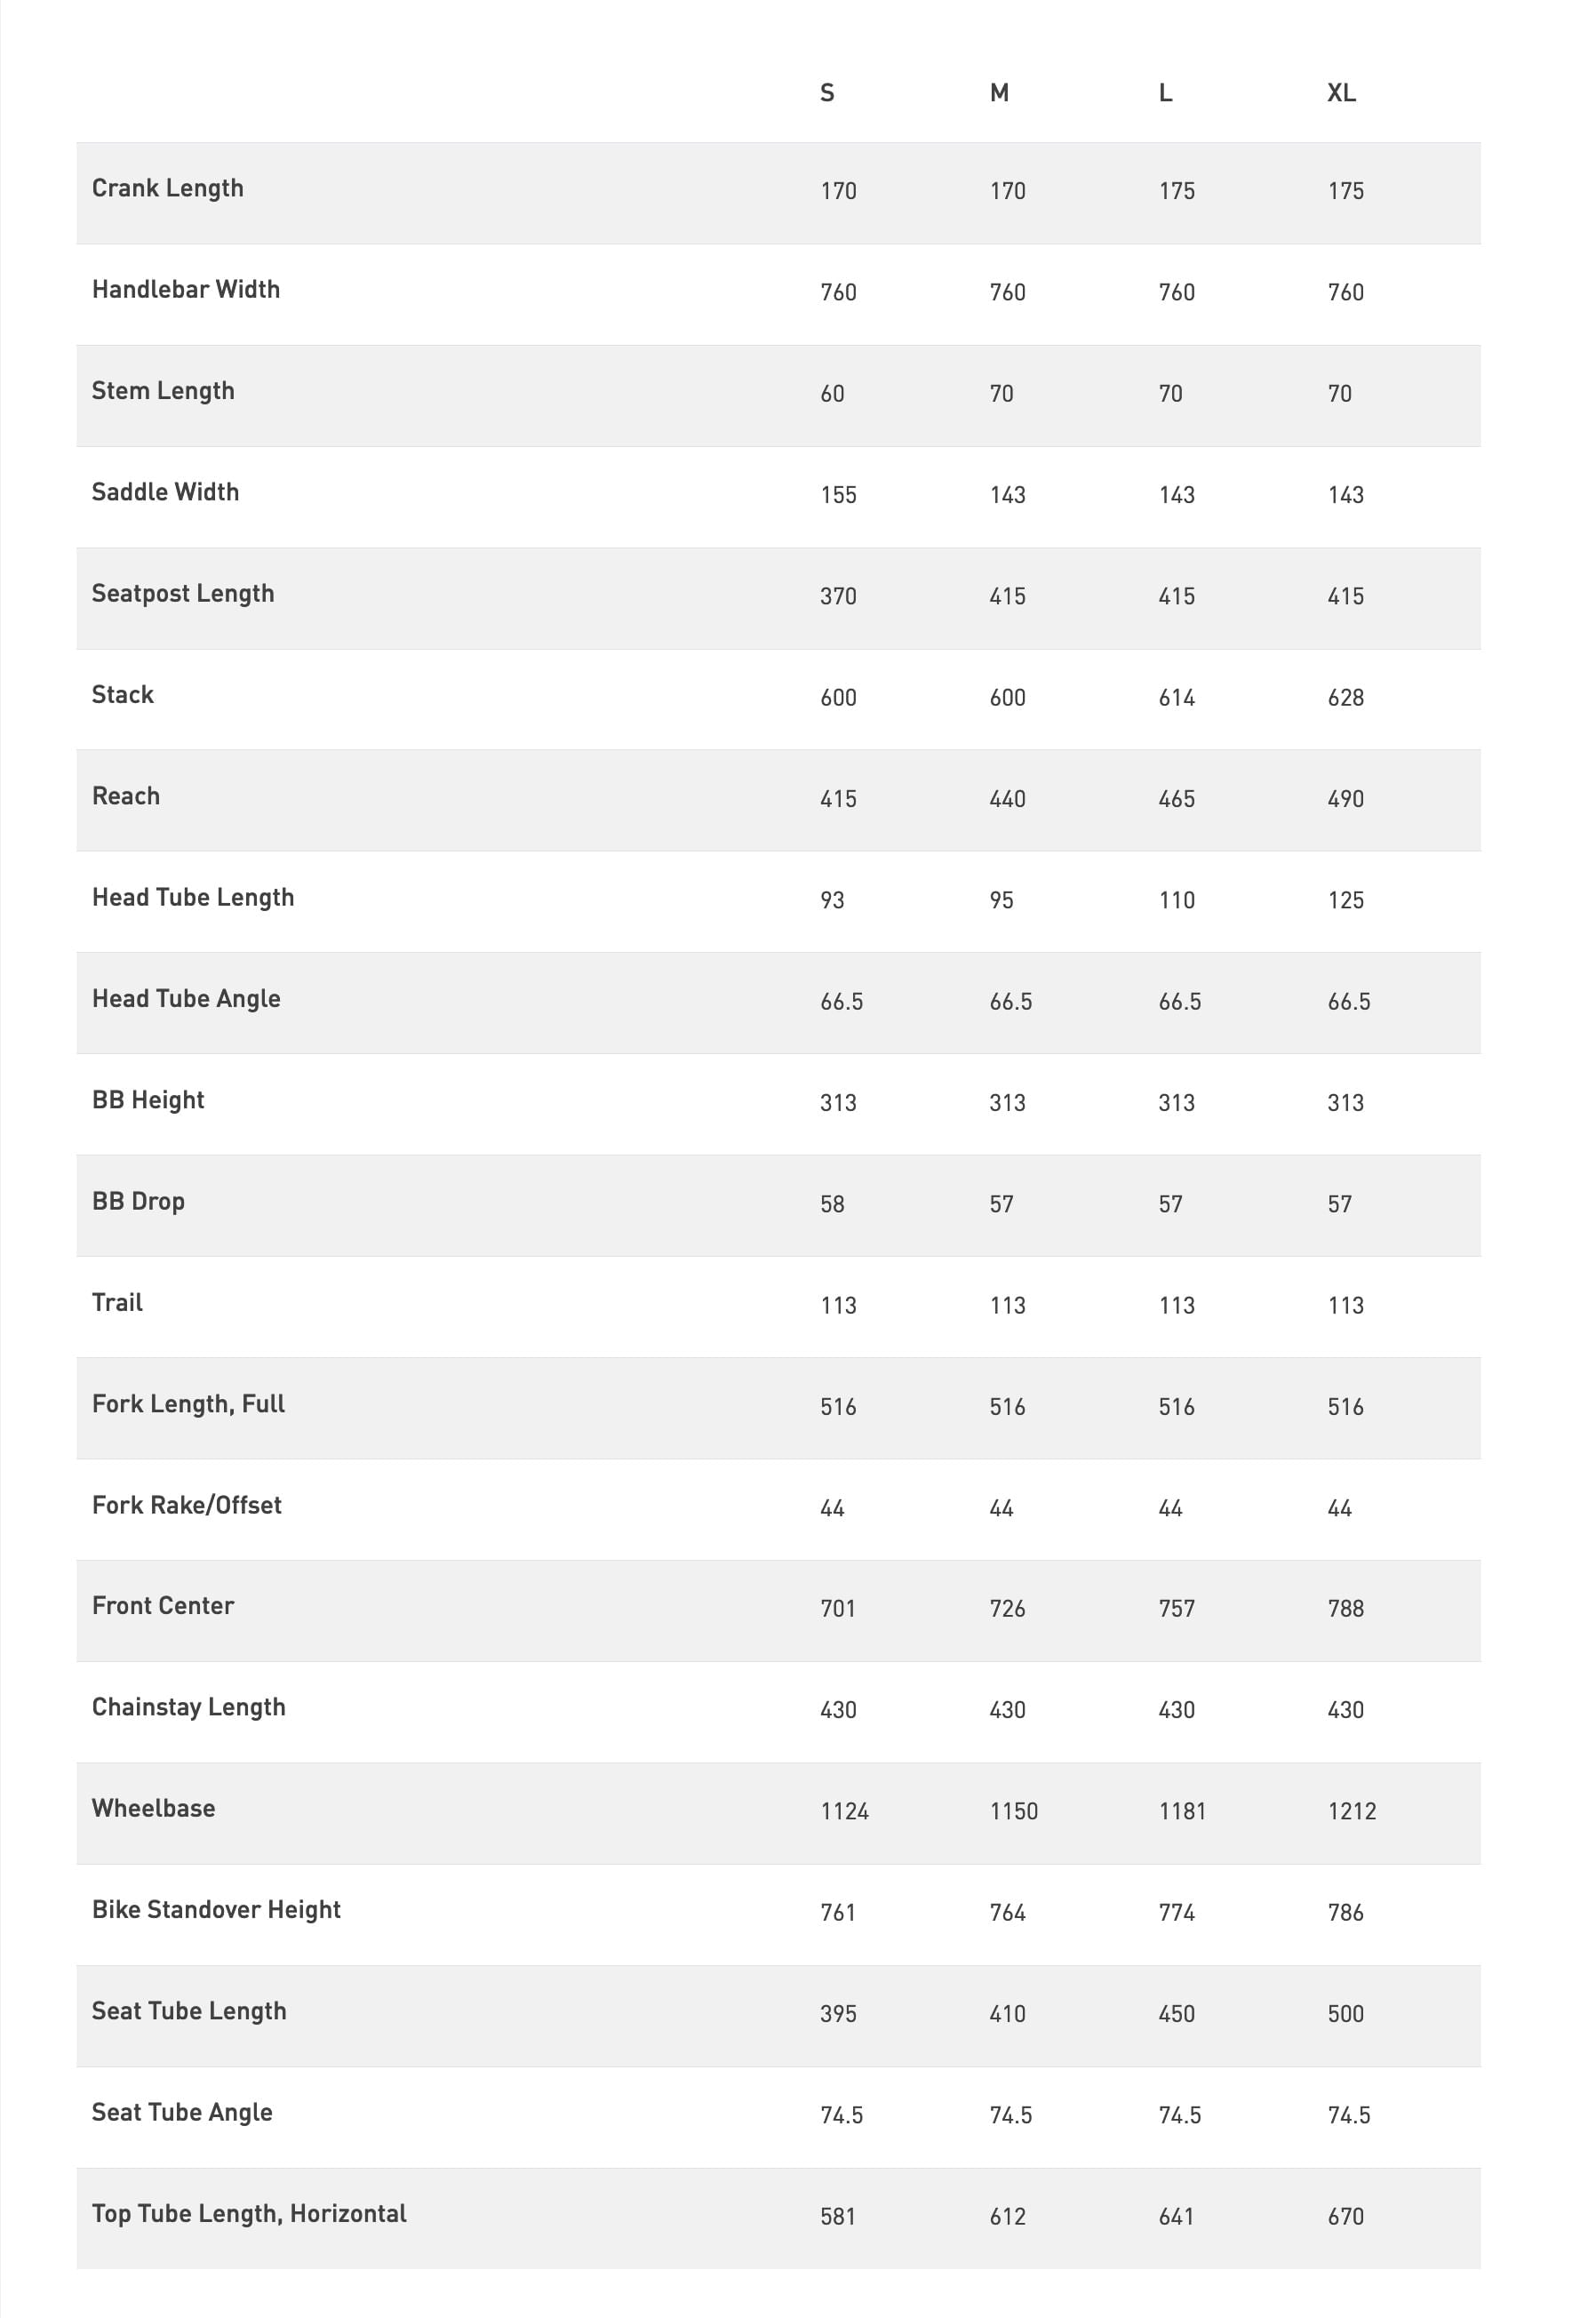Select the L size column header
Screen dimensions: 1596x2318
1165,93
